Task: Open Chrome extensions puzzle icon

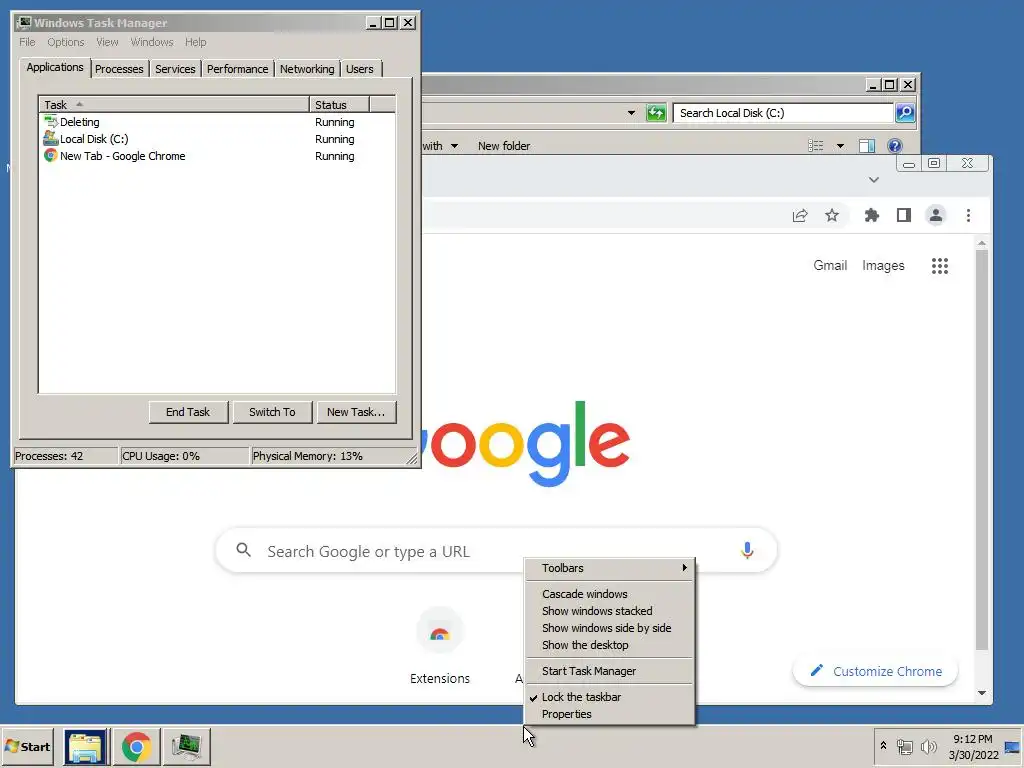Action: pyautogui.click(x=872, y=216)
